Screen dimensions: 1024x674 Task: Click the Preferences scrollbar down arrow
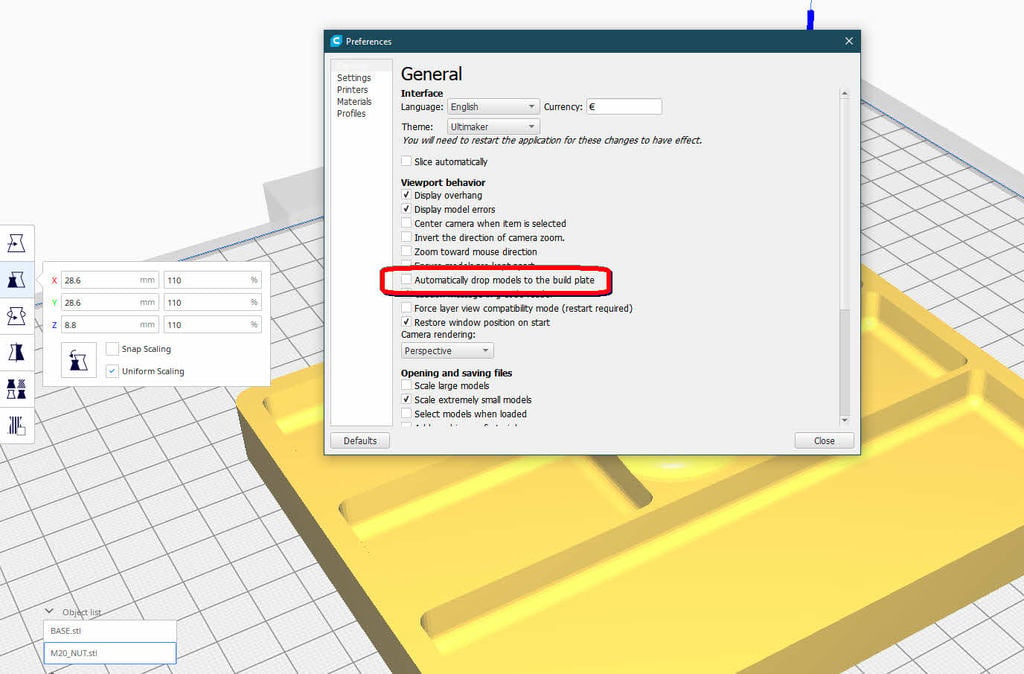click(x=844, y=420)
